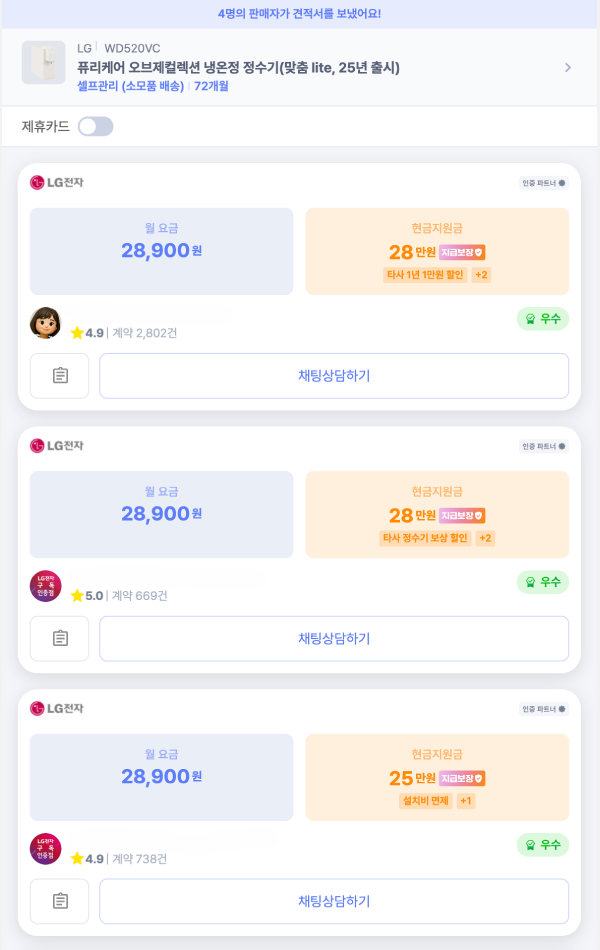Open the quote clipboard icon on the bottom card
The image size is (600, 950).
(59, 901)
